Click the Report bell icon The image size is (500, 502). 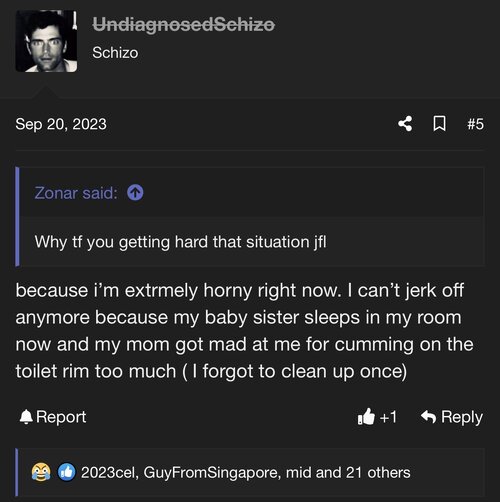pos(26,417)
